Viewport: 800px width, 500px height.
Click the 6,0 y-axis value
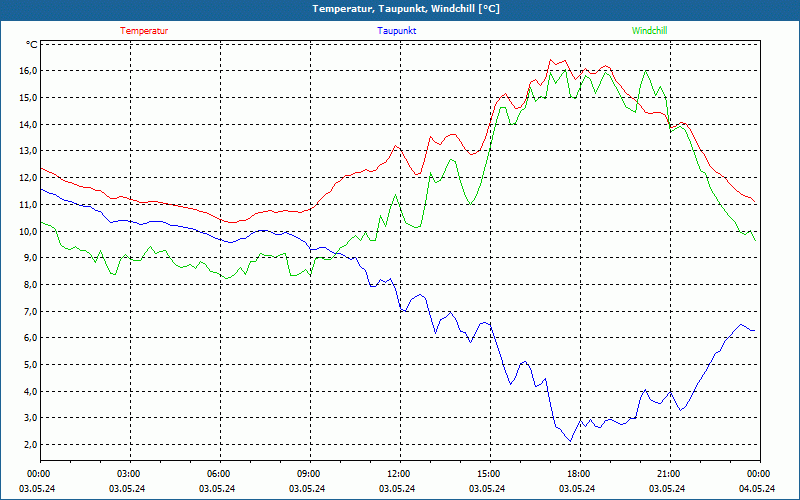31,338
